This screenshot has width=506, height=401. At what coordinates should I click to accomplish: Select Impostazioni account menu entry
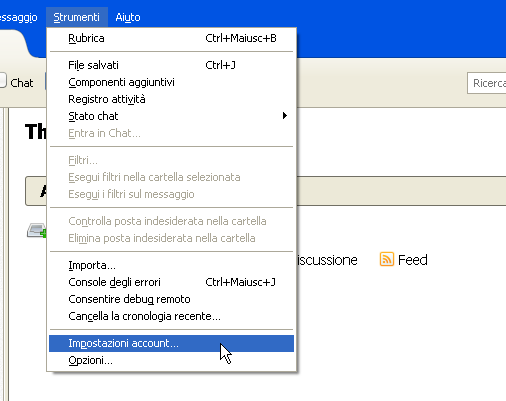171,343
